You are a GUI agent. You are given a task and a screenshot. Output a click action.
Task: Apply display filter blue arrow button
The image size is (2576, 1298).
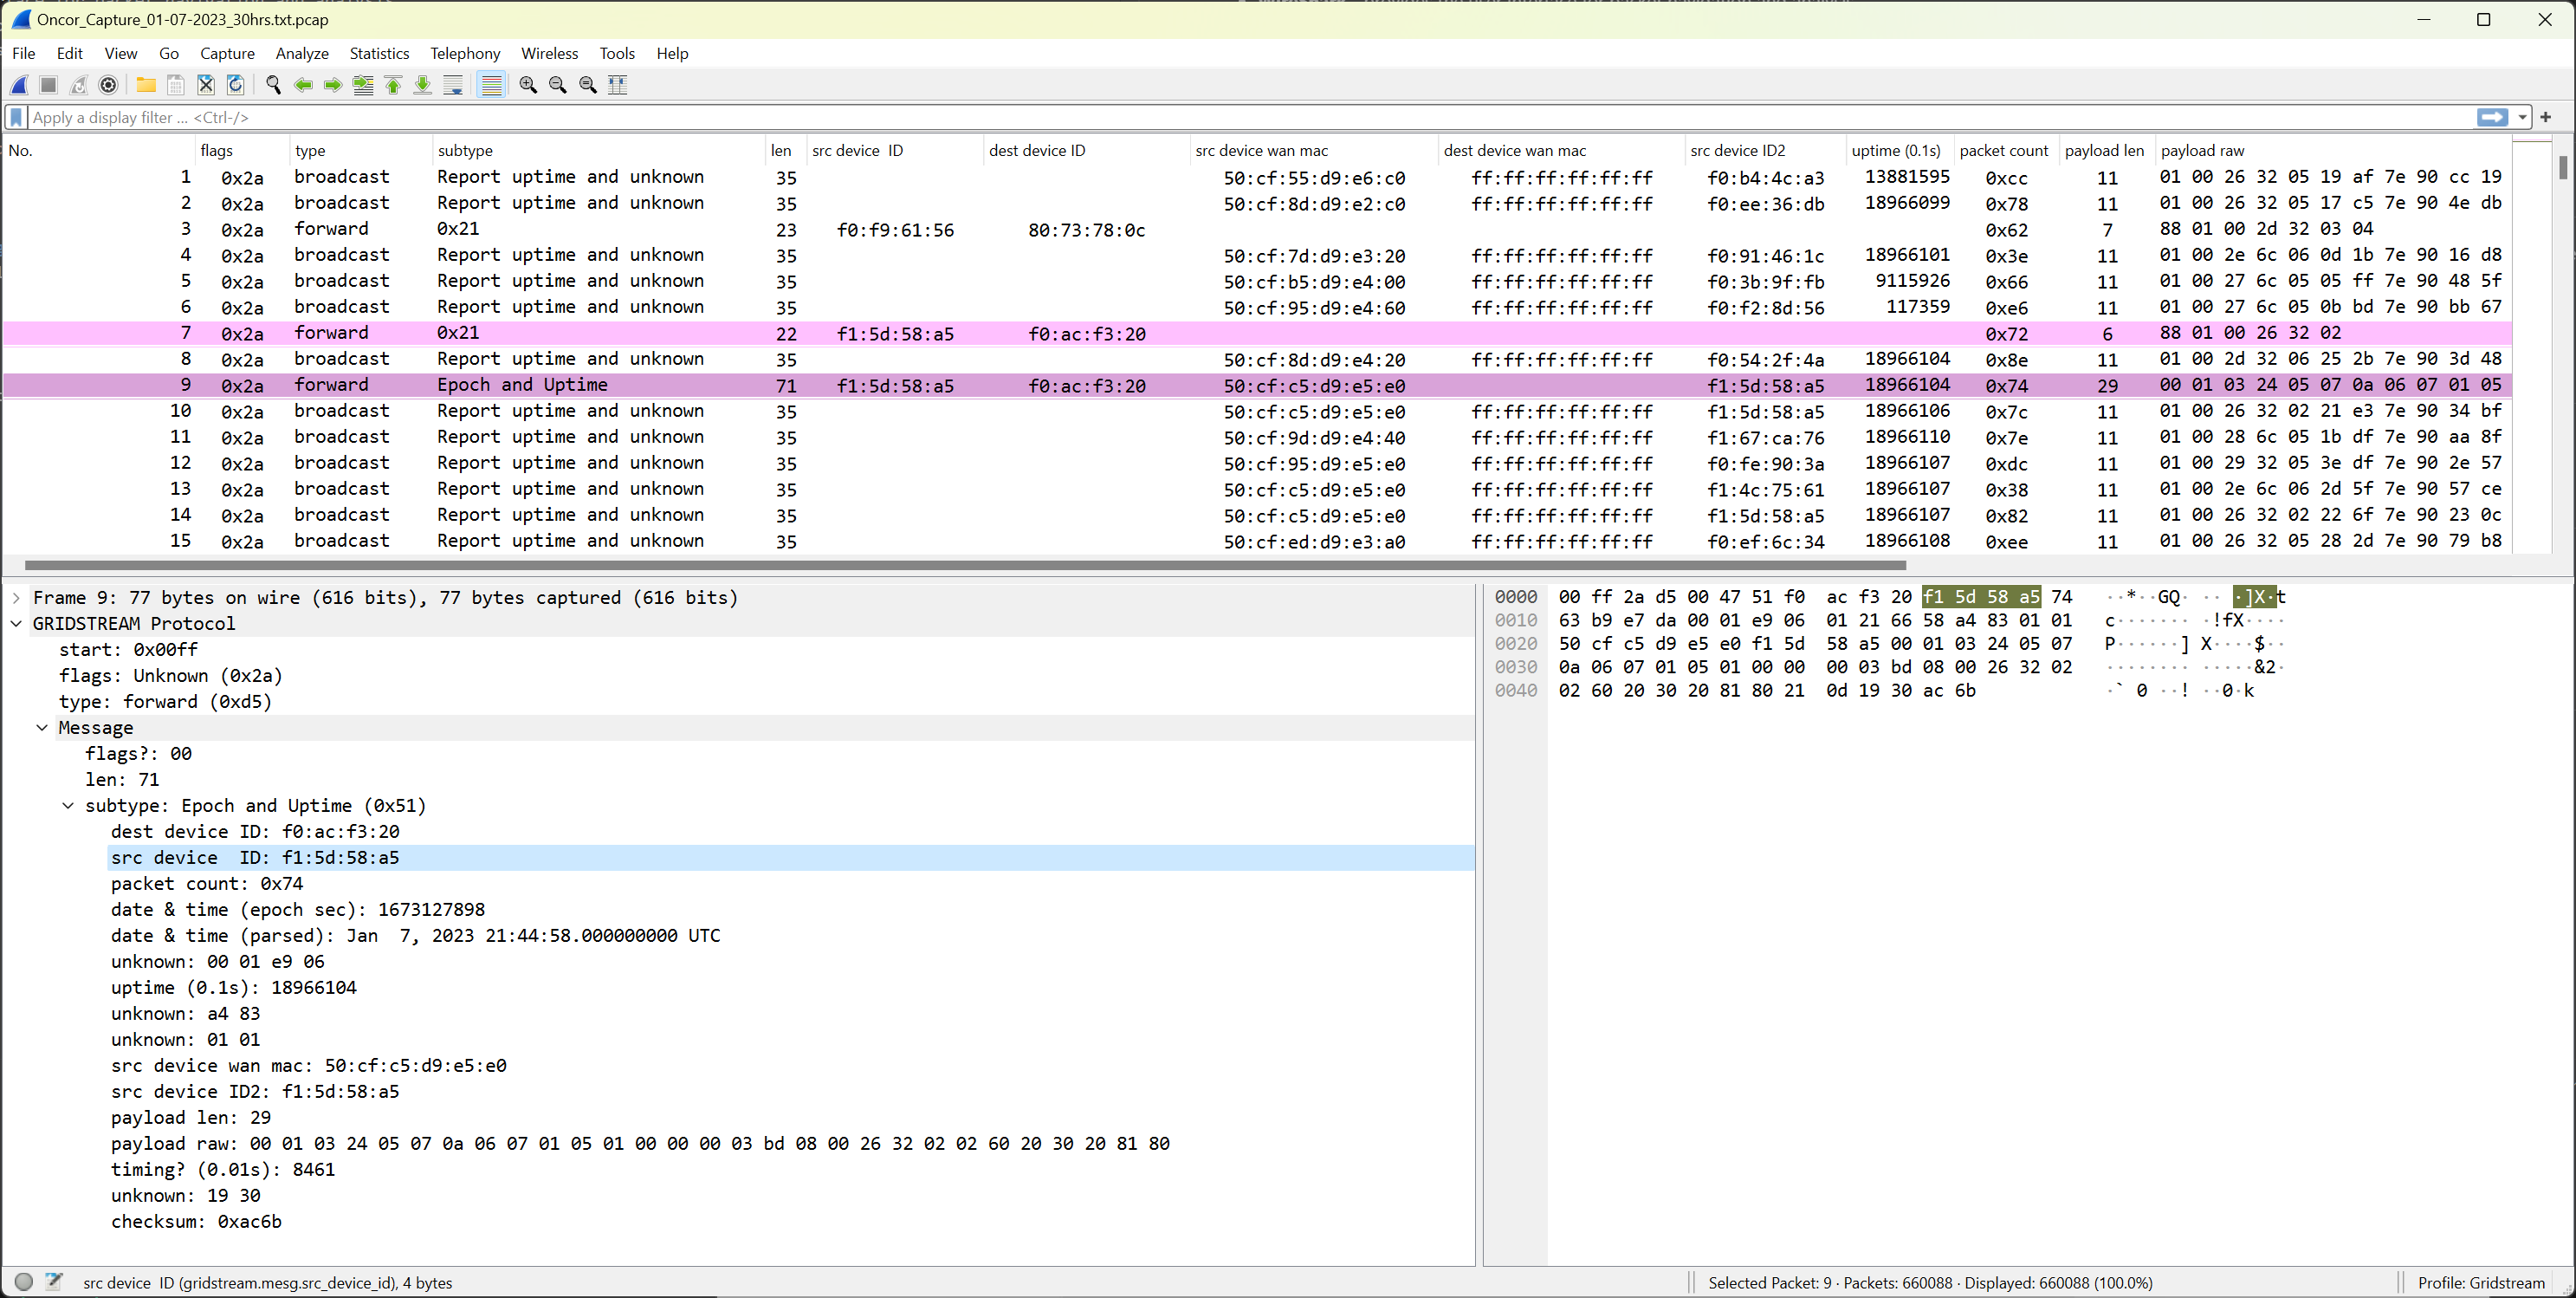(x=2491, y=117)
